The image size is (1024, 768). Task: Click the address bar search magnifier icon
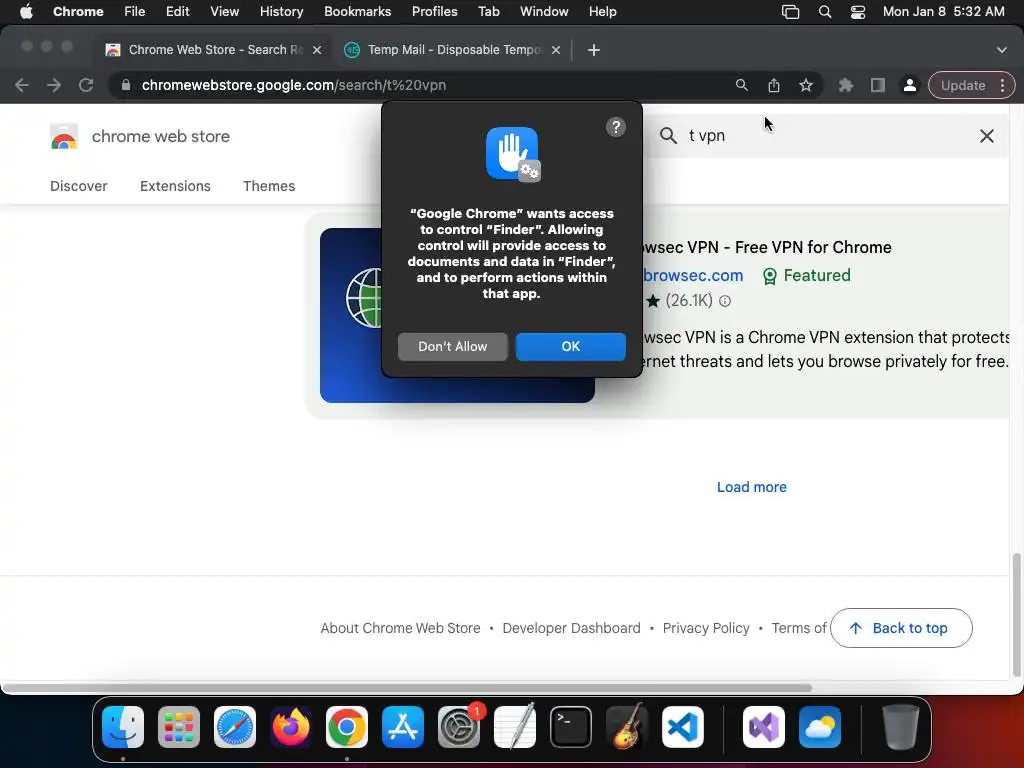click(741, 85)
